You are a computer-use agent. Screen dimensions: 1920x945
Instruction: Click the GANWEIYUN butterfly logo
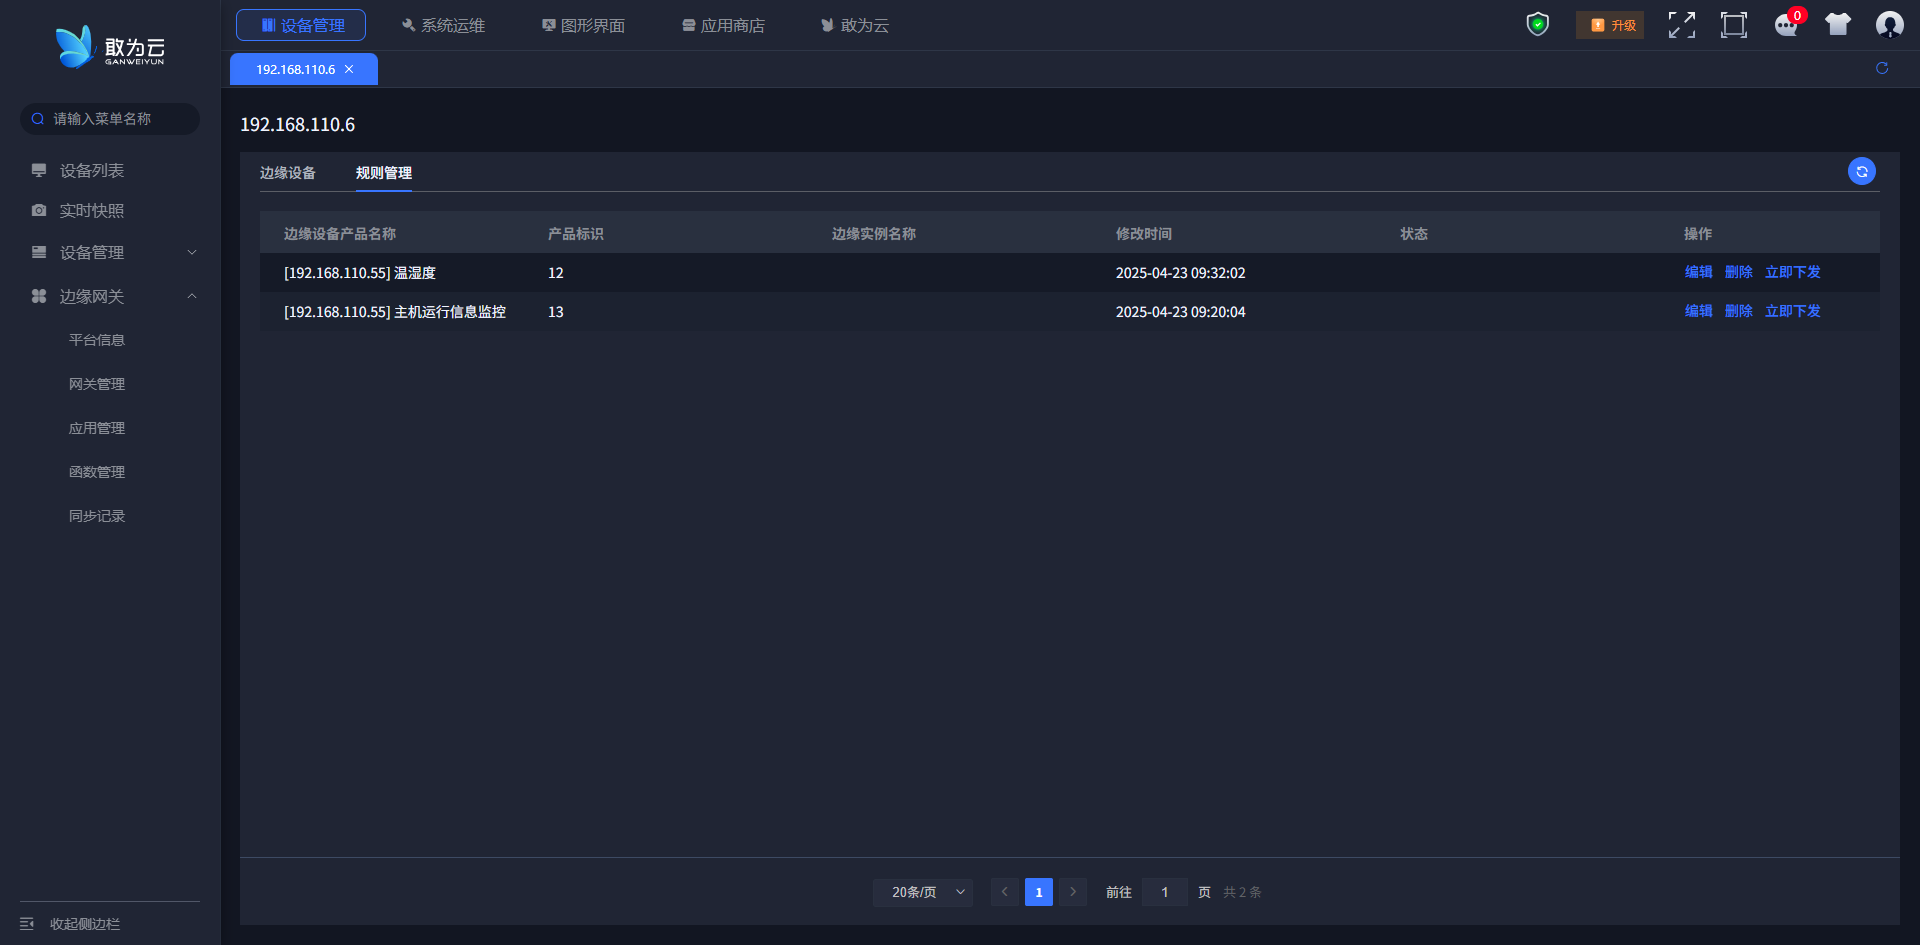tap(110, 47)
